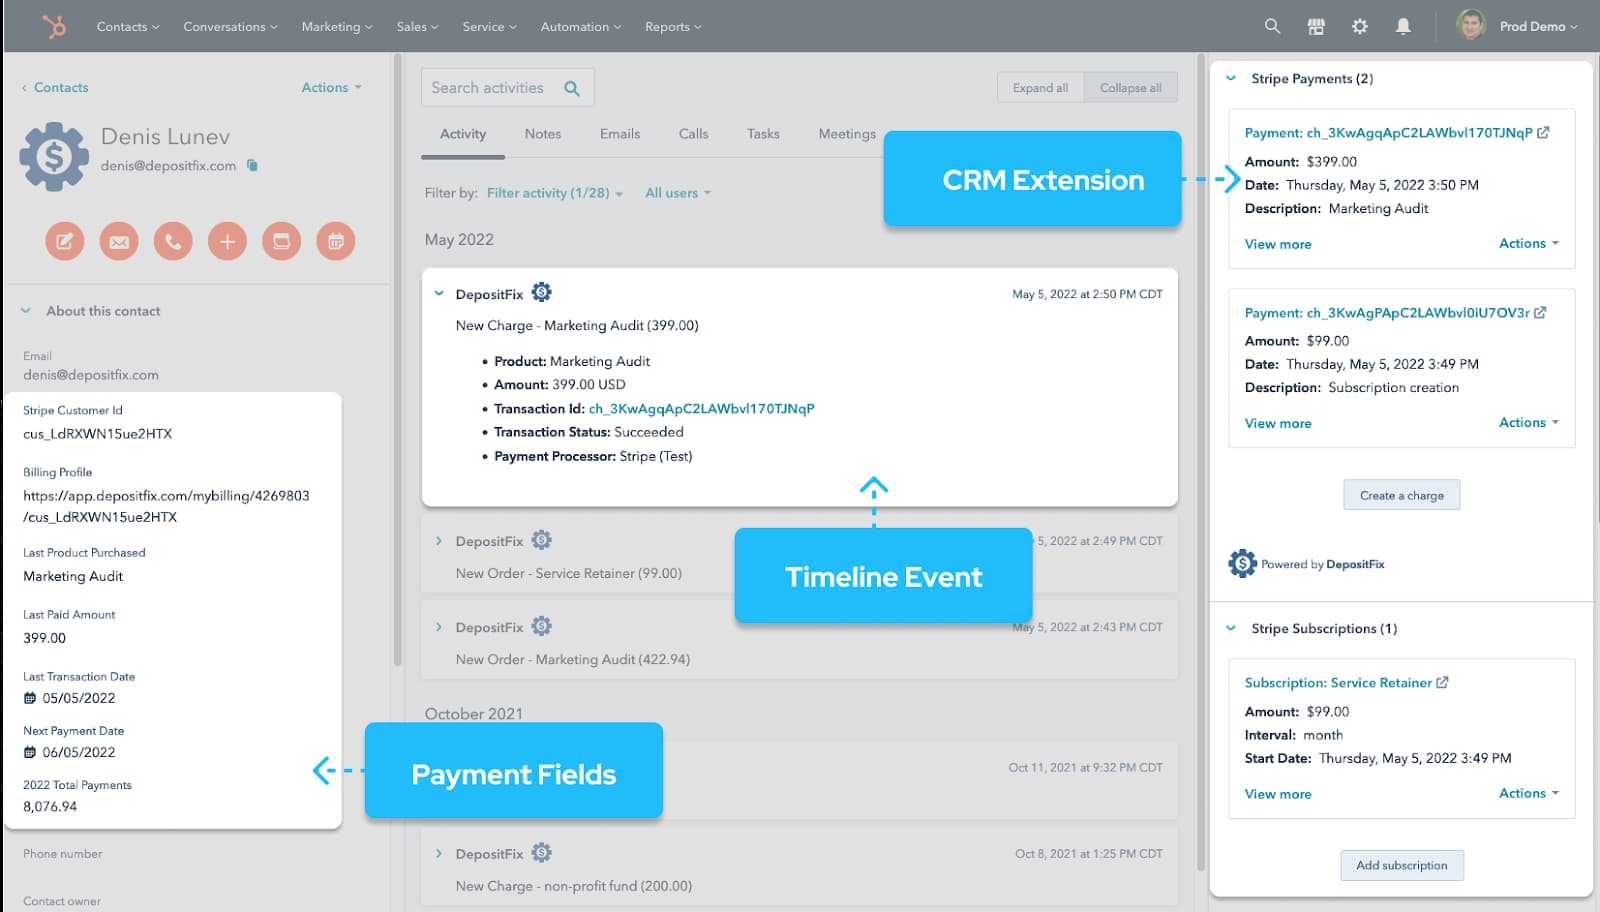Open the meeting scheduler calendar icon
1600x912 pixels.
pyautogui.click(x=336, y=241)
